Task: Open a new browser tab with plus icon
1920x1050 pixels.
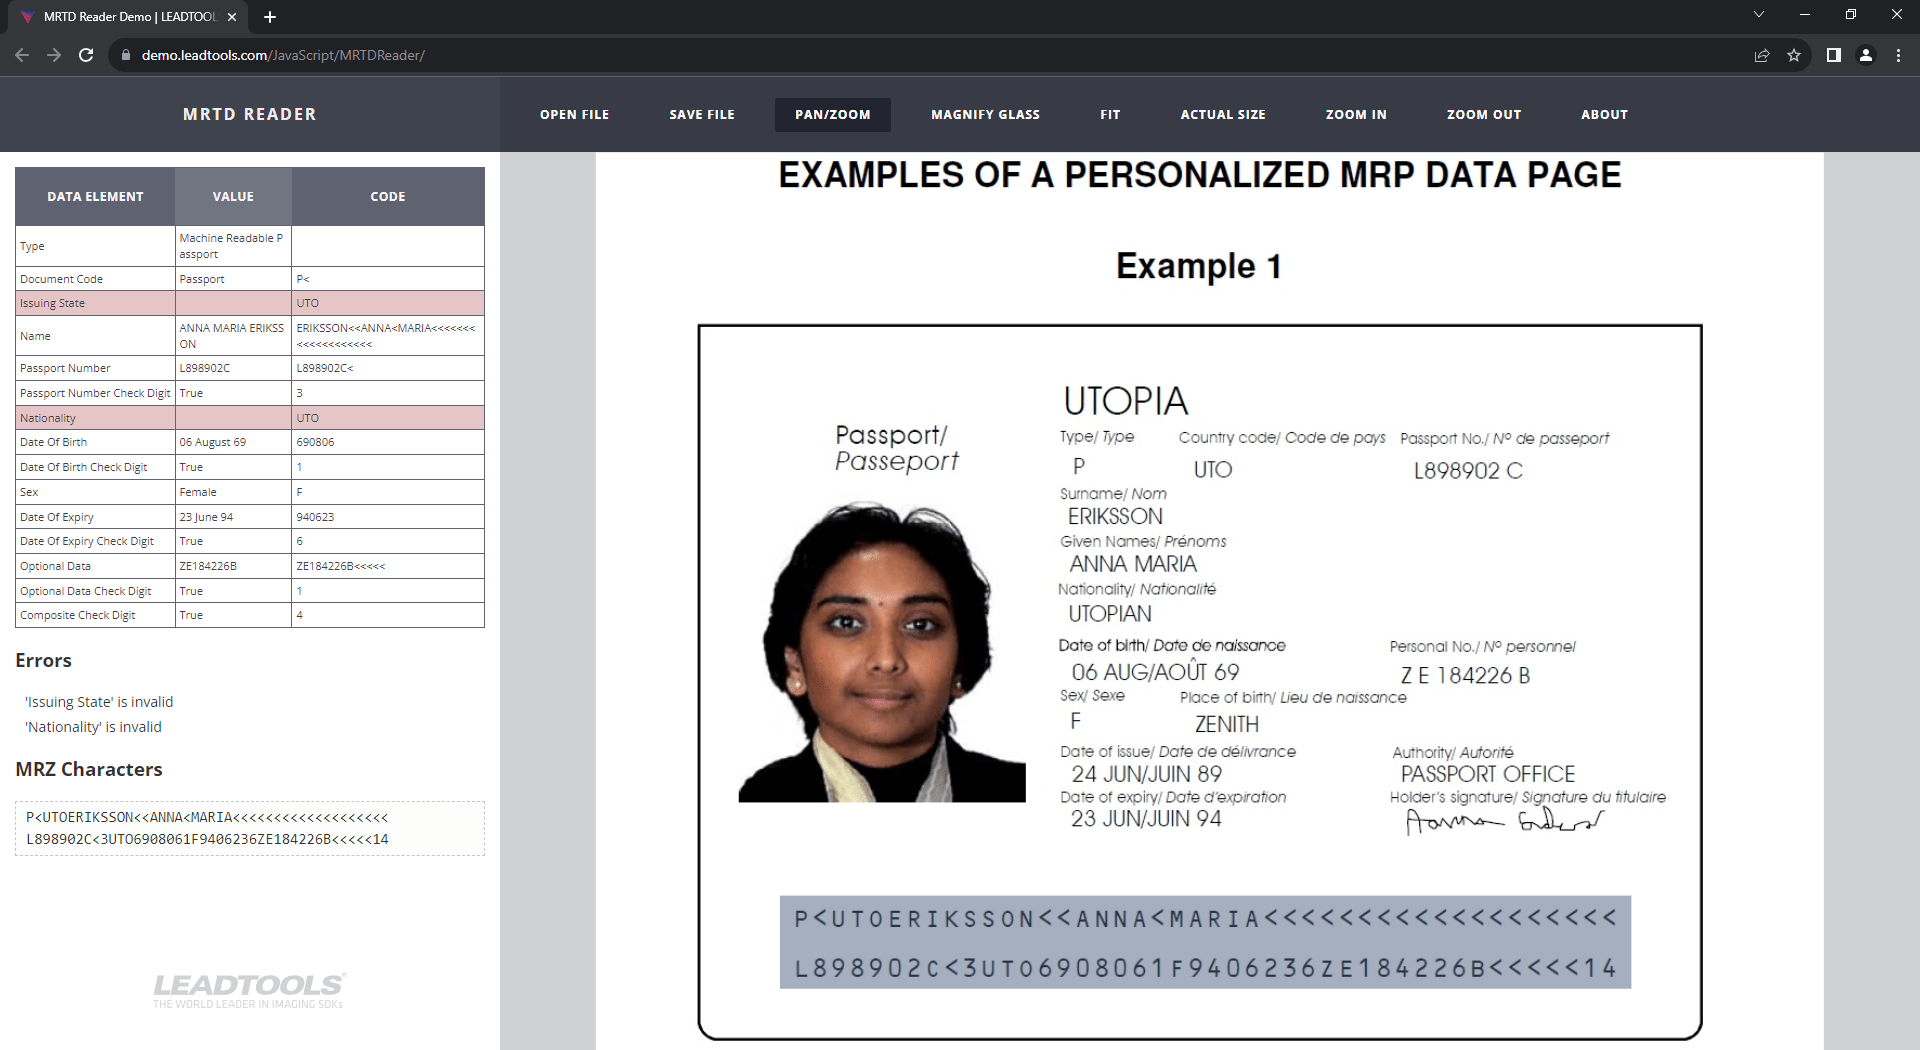Action: click(269, 16)
